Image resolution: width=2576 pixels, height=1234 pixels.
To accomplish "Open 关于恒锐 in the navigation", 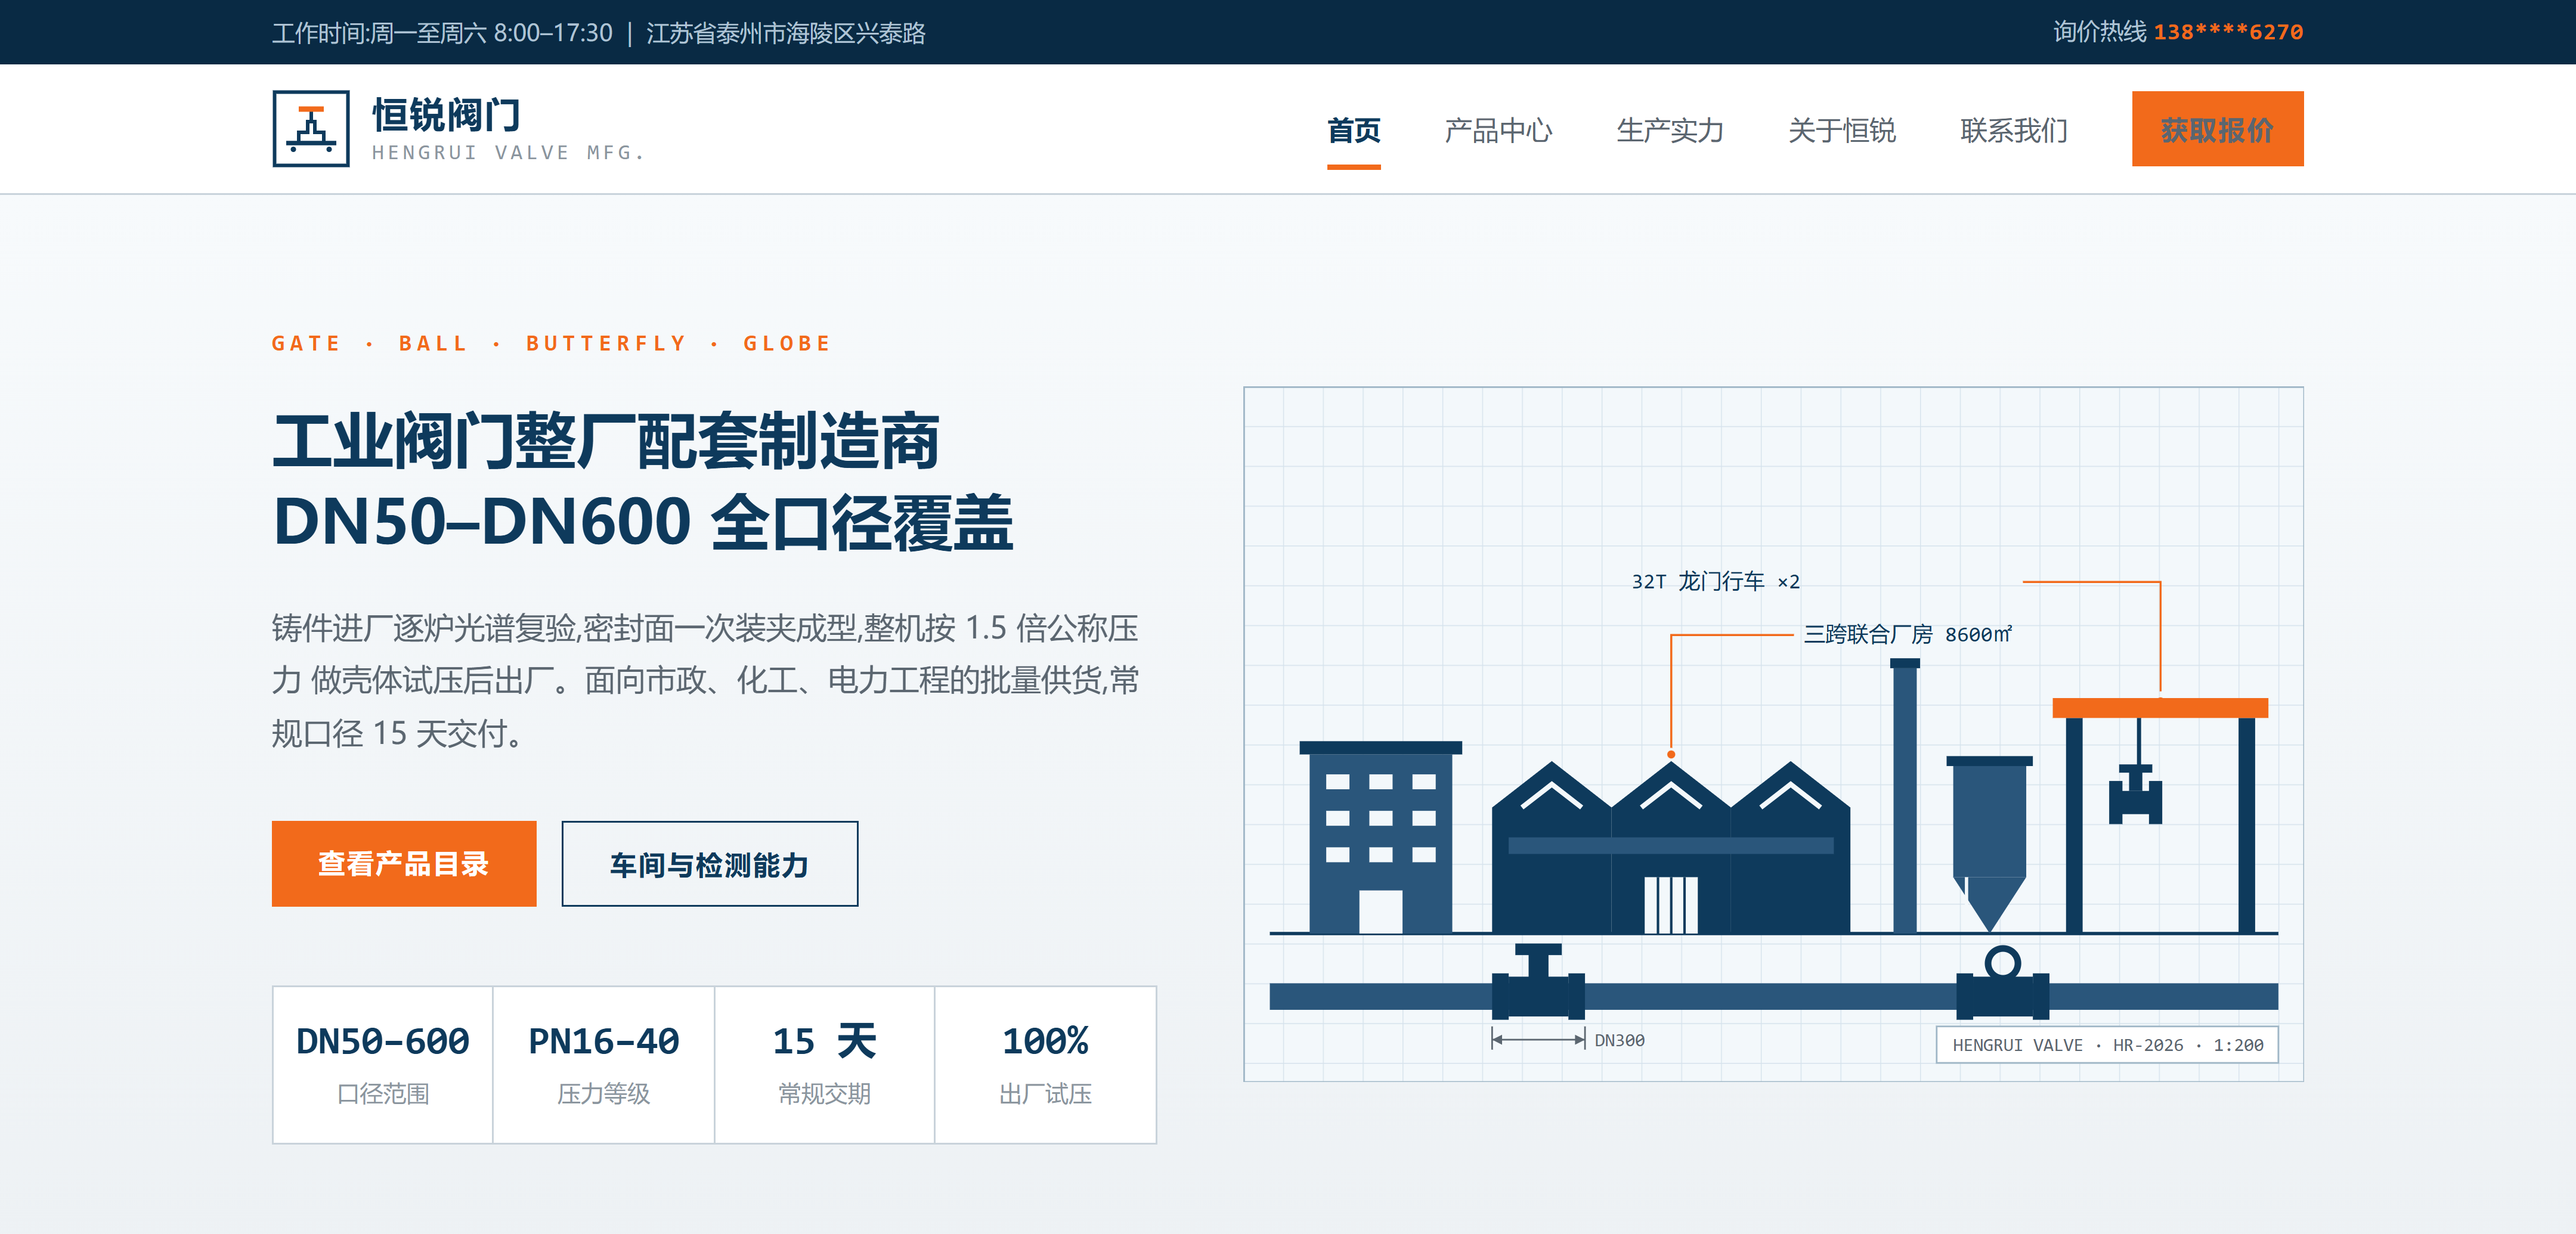I will click(1842, 130).
